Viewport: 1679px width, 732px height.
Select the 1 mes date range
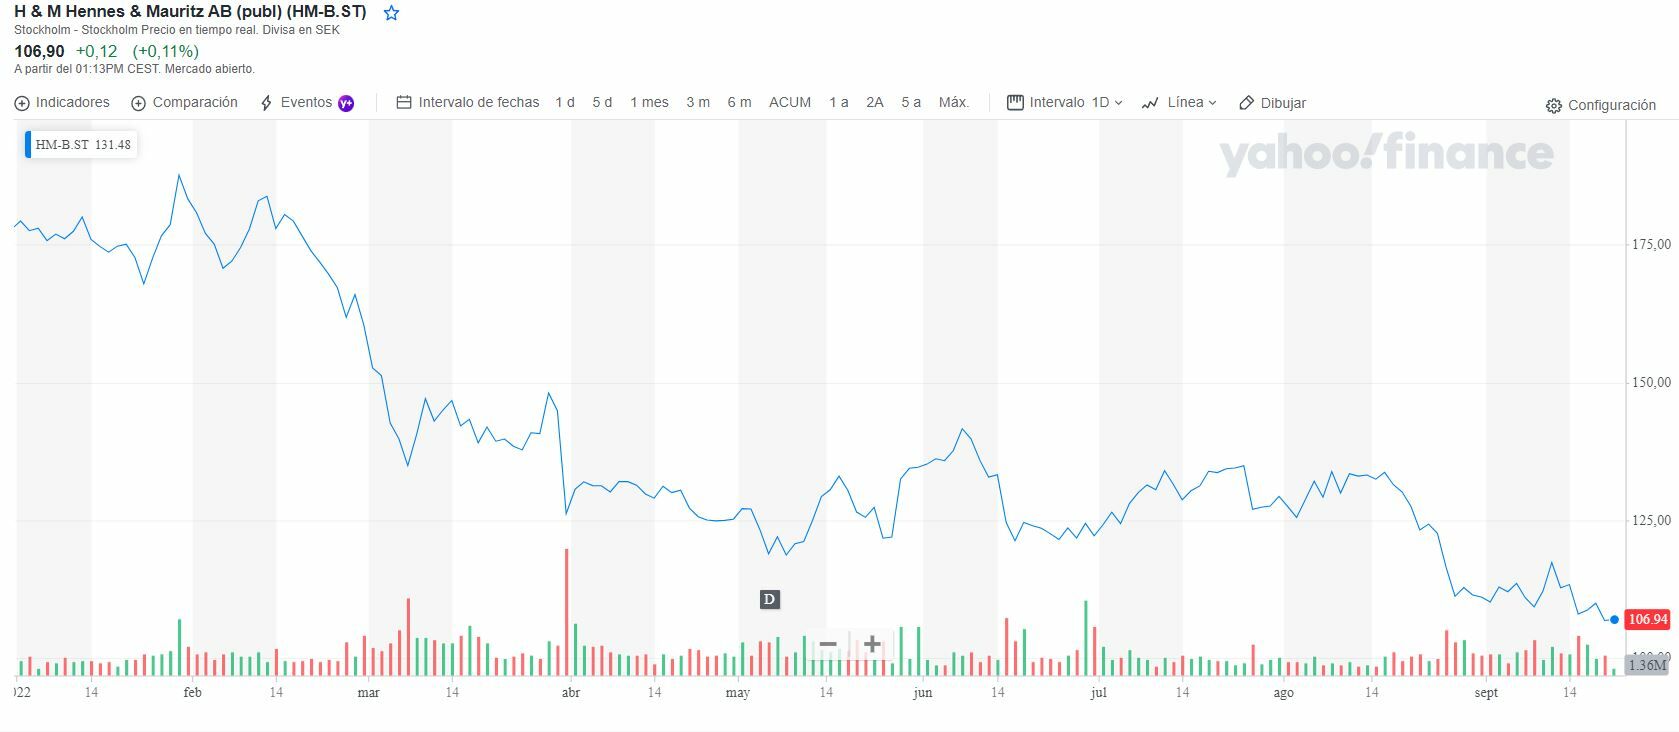(649, 103)
